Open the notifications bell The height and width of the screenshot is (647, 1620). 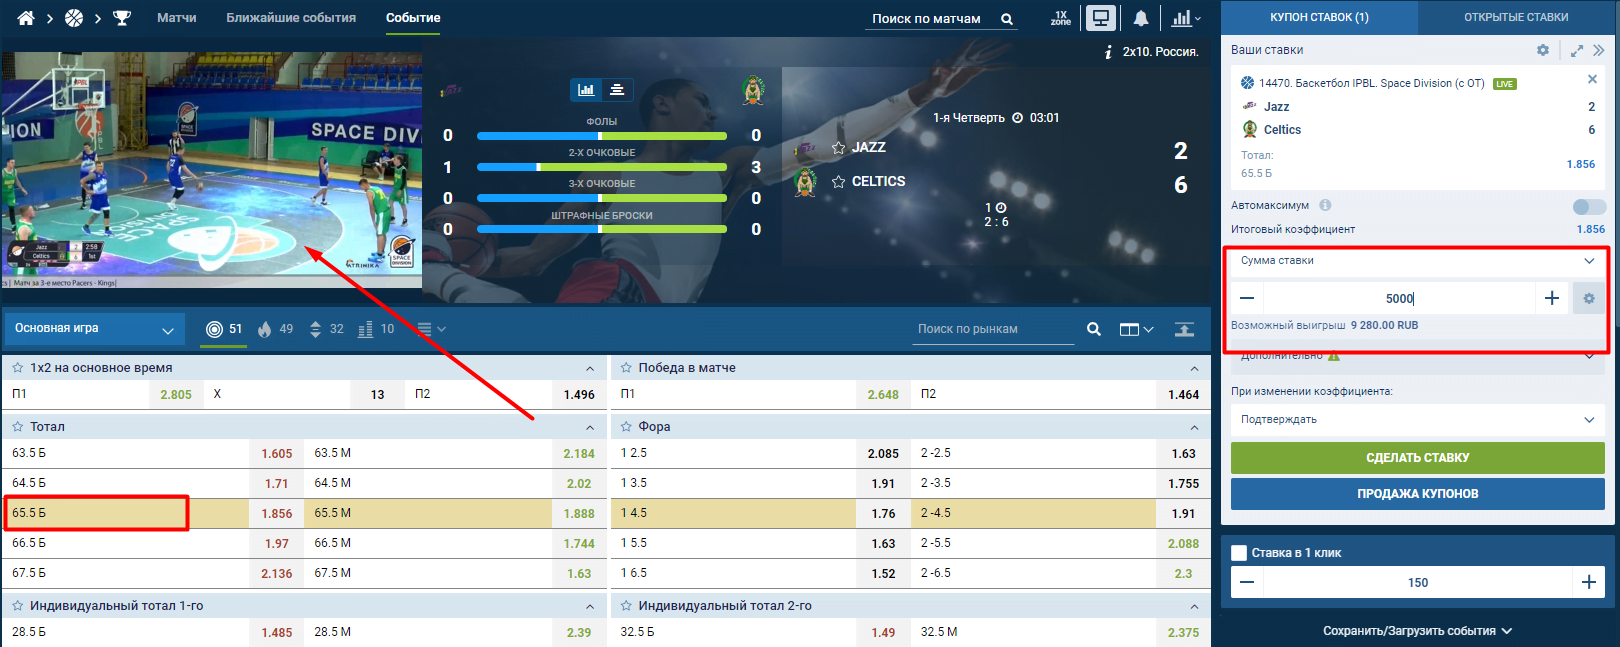(1141, 18)
